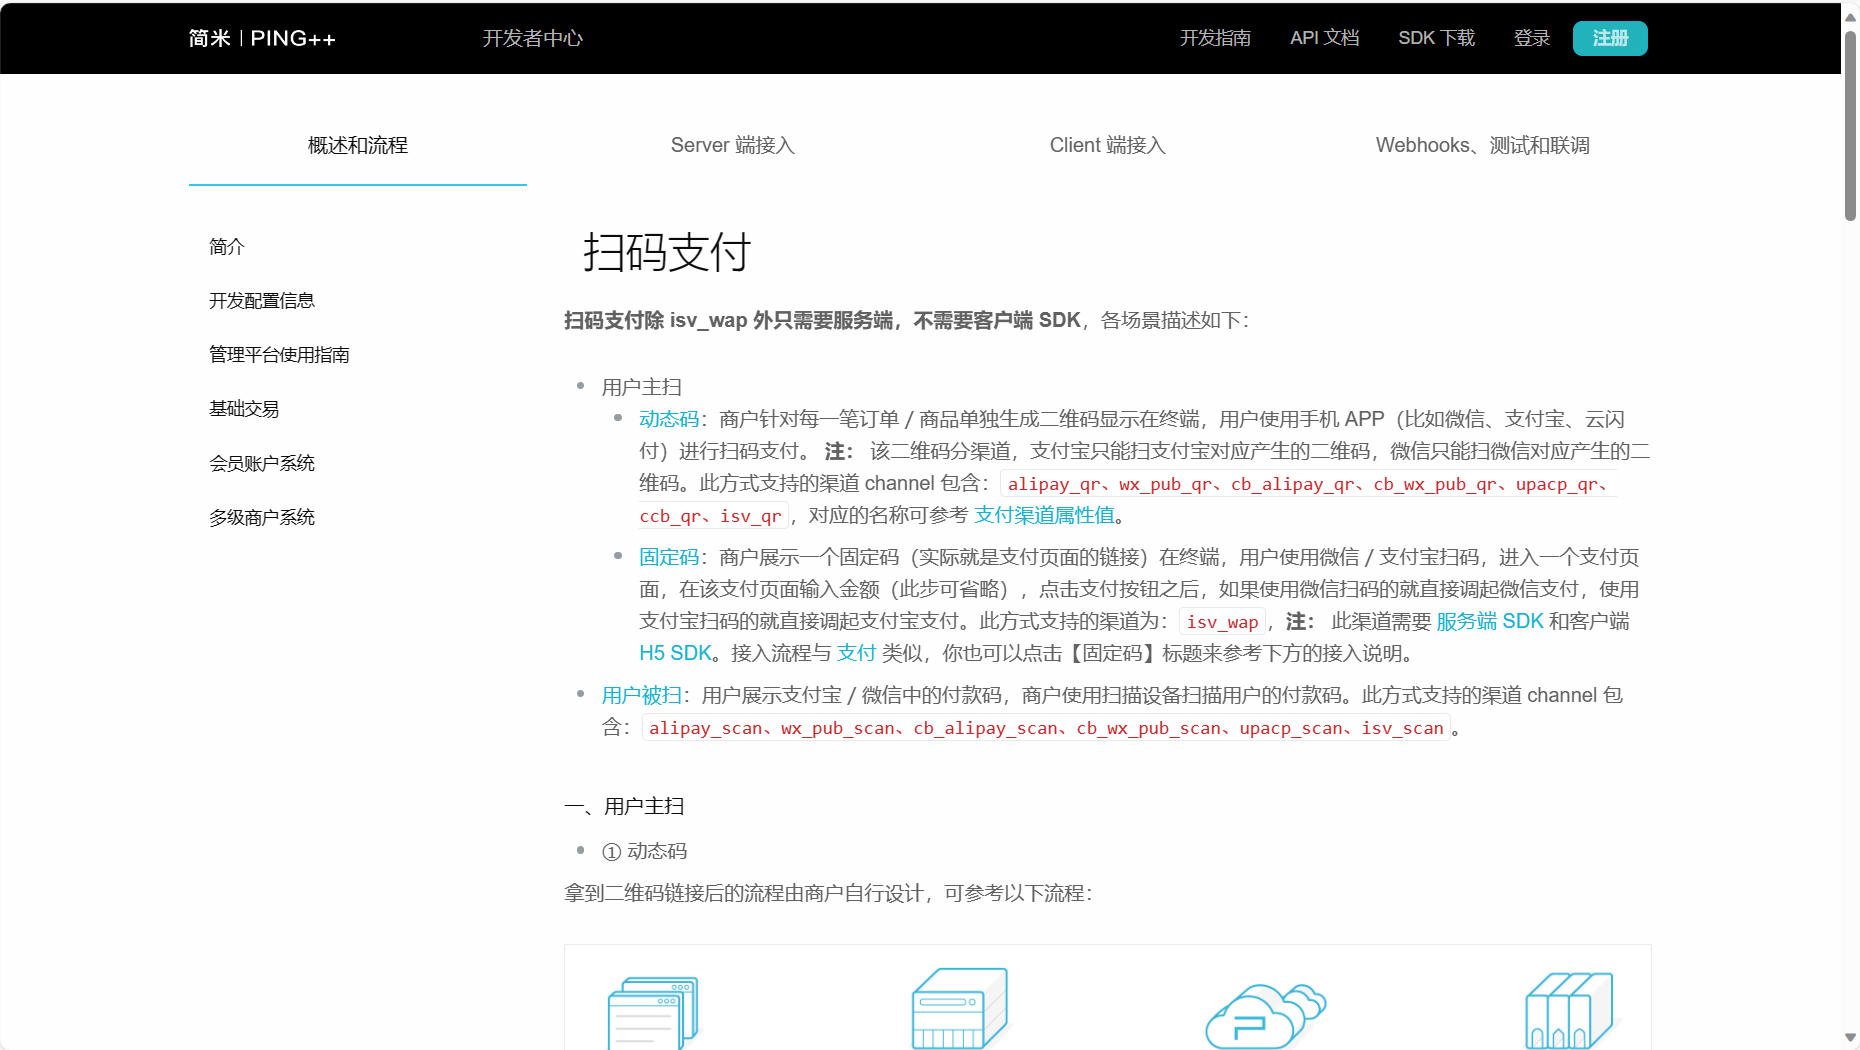Viewport: 1860px width, 1050px height.
Task: Click the 登录 link
Action: pyautogui.click(x=1531, y=38)
